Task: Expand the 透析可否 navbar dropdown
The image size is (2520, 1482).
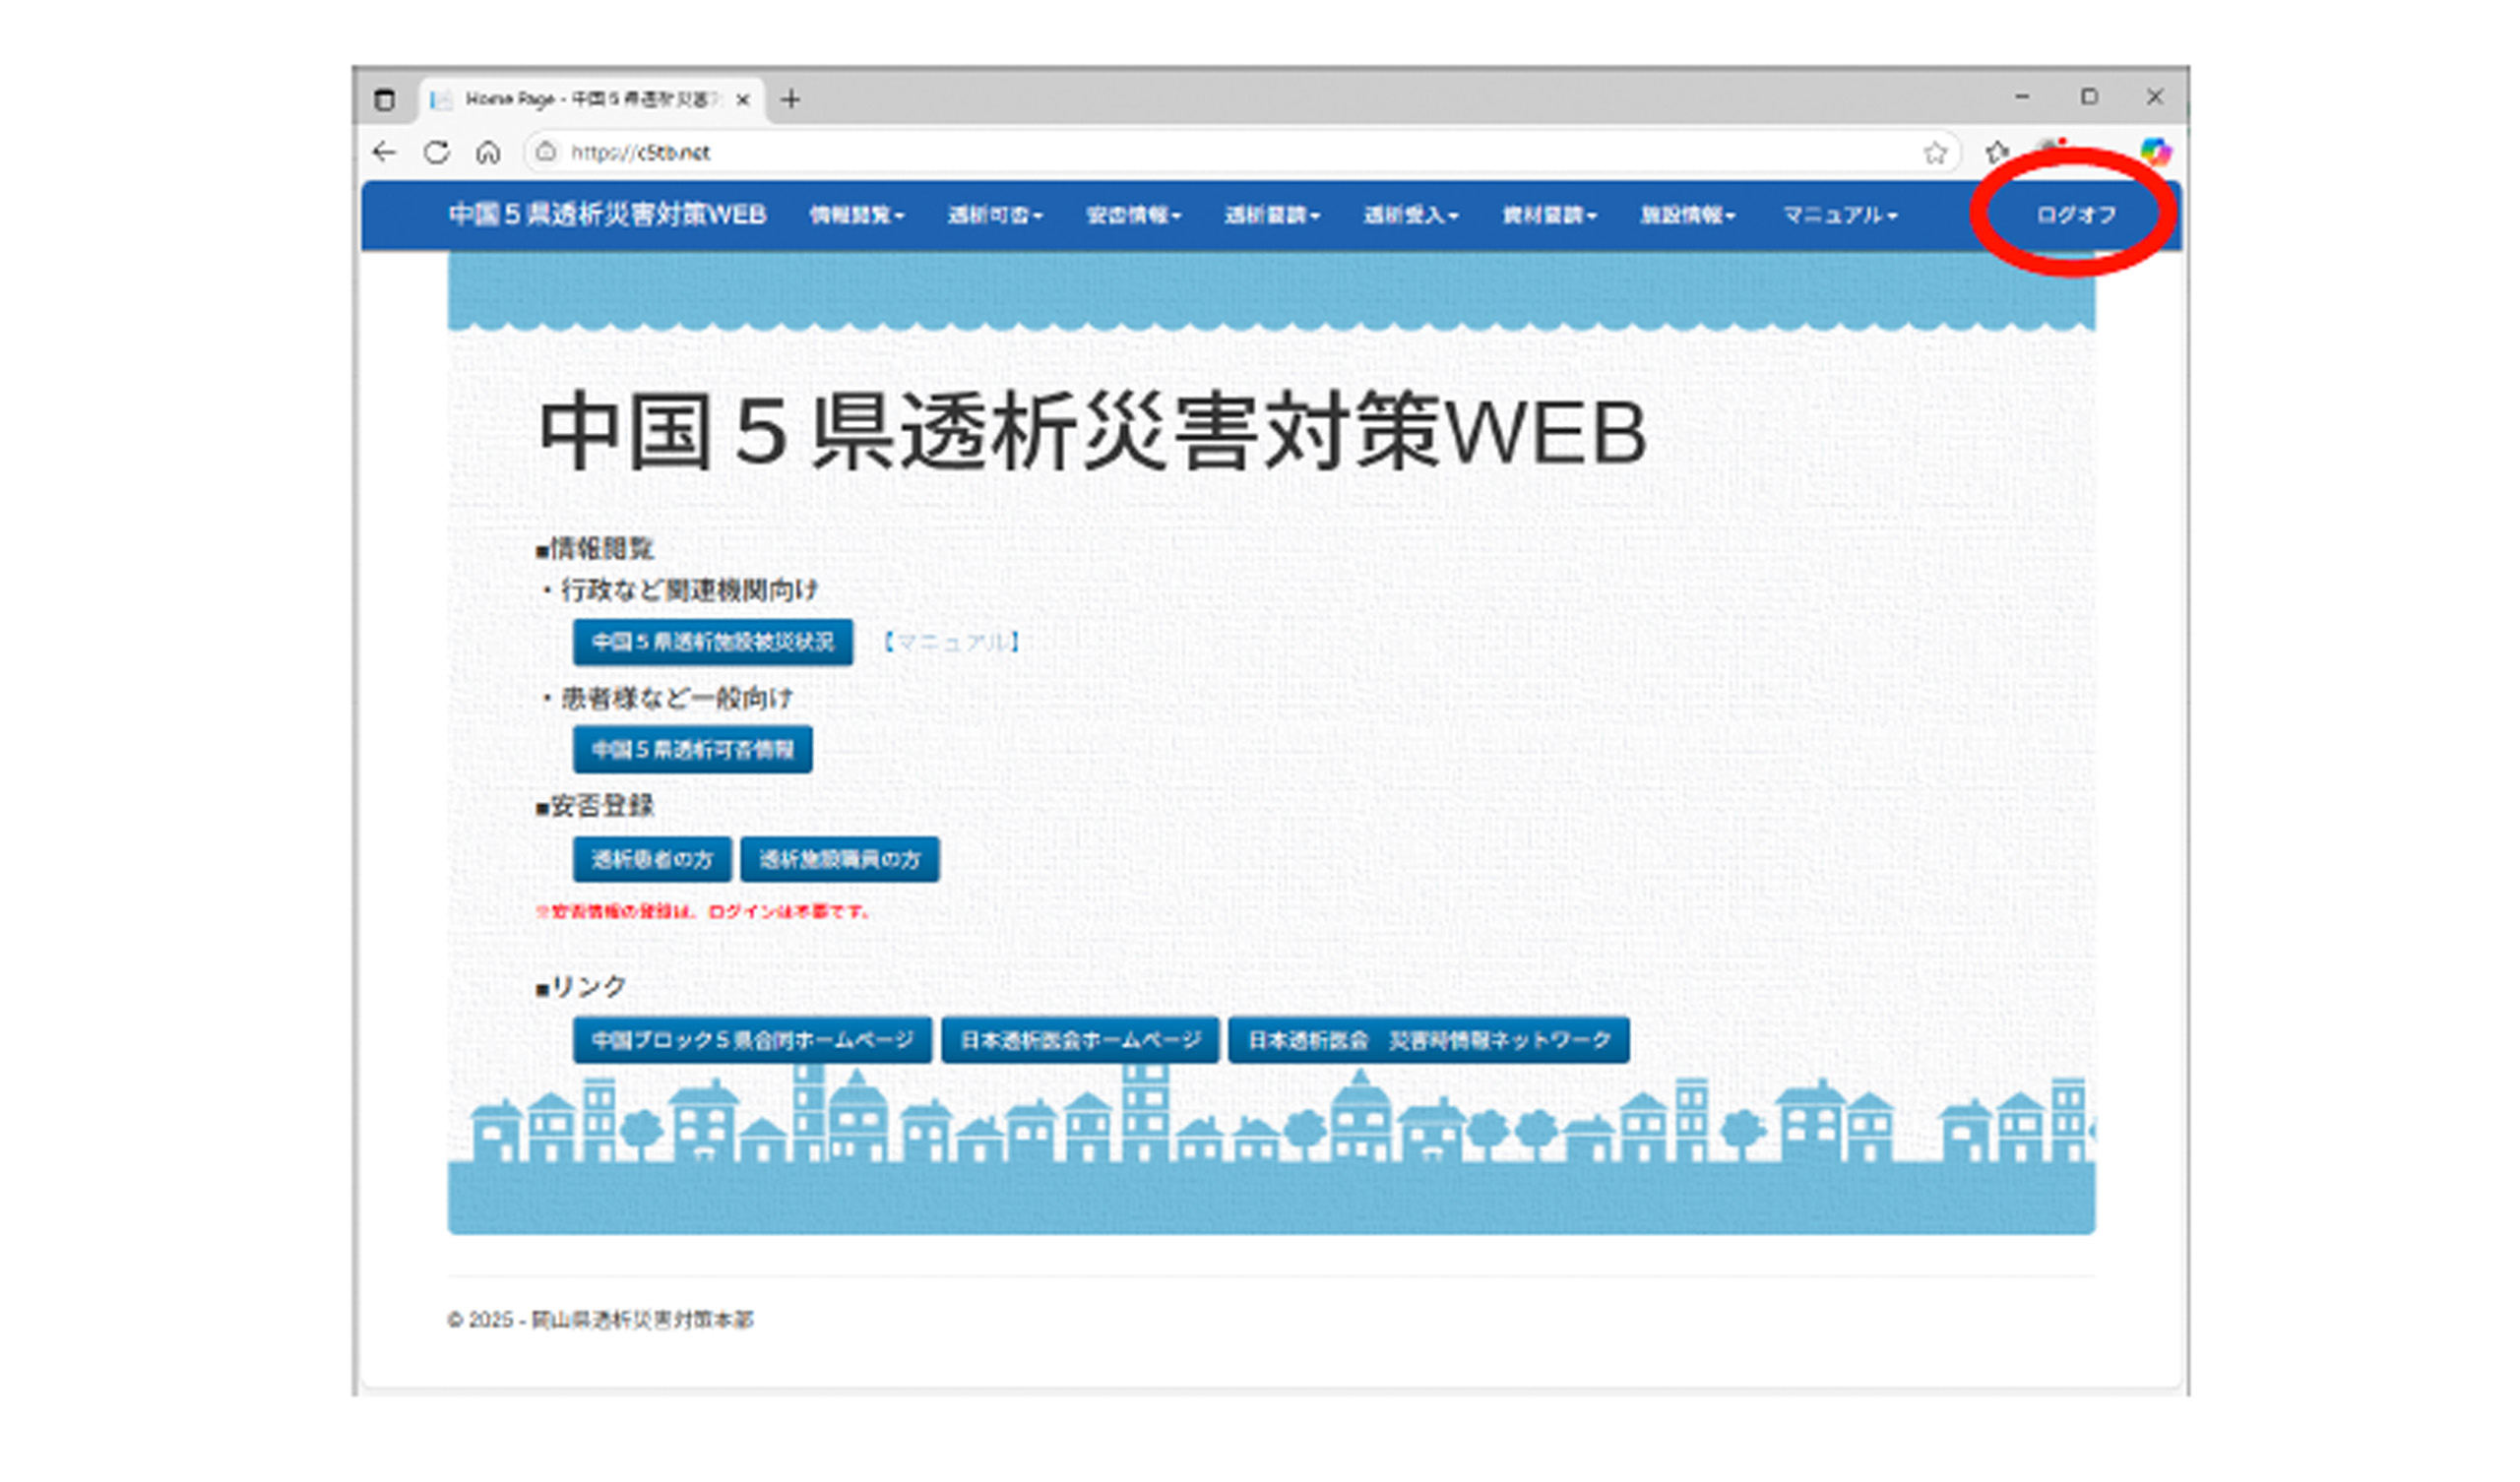Action: (994, 215)
